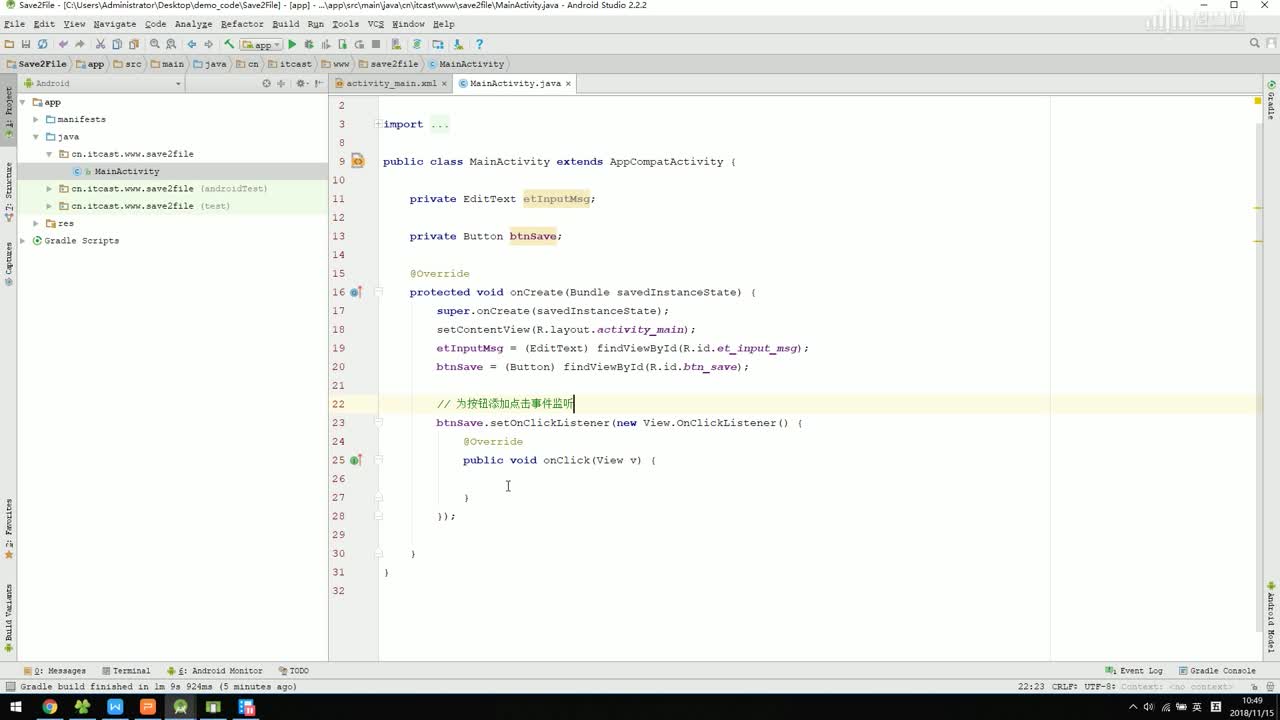Sync project with Gradle files icon

[416, 44]
